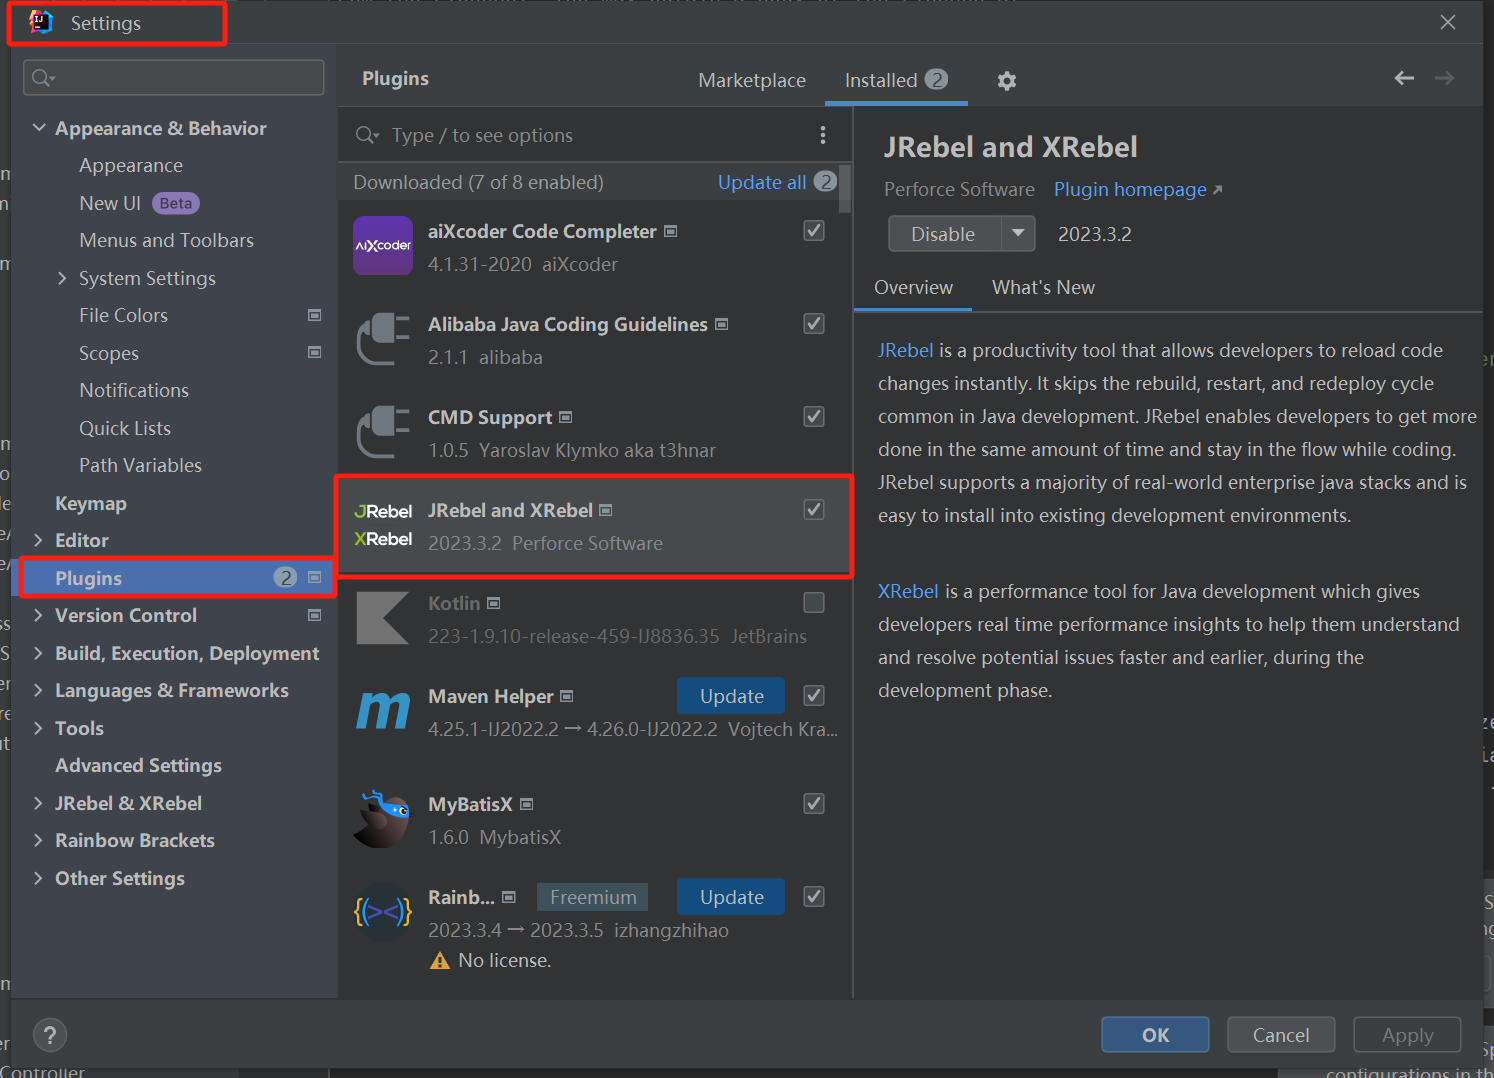The height and width of the screenshot is (1078, 1494).
Task: Click the Plugins count badge in the sidebar
Action: pyautogui.click(x=286, y=577)
